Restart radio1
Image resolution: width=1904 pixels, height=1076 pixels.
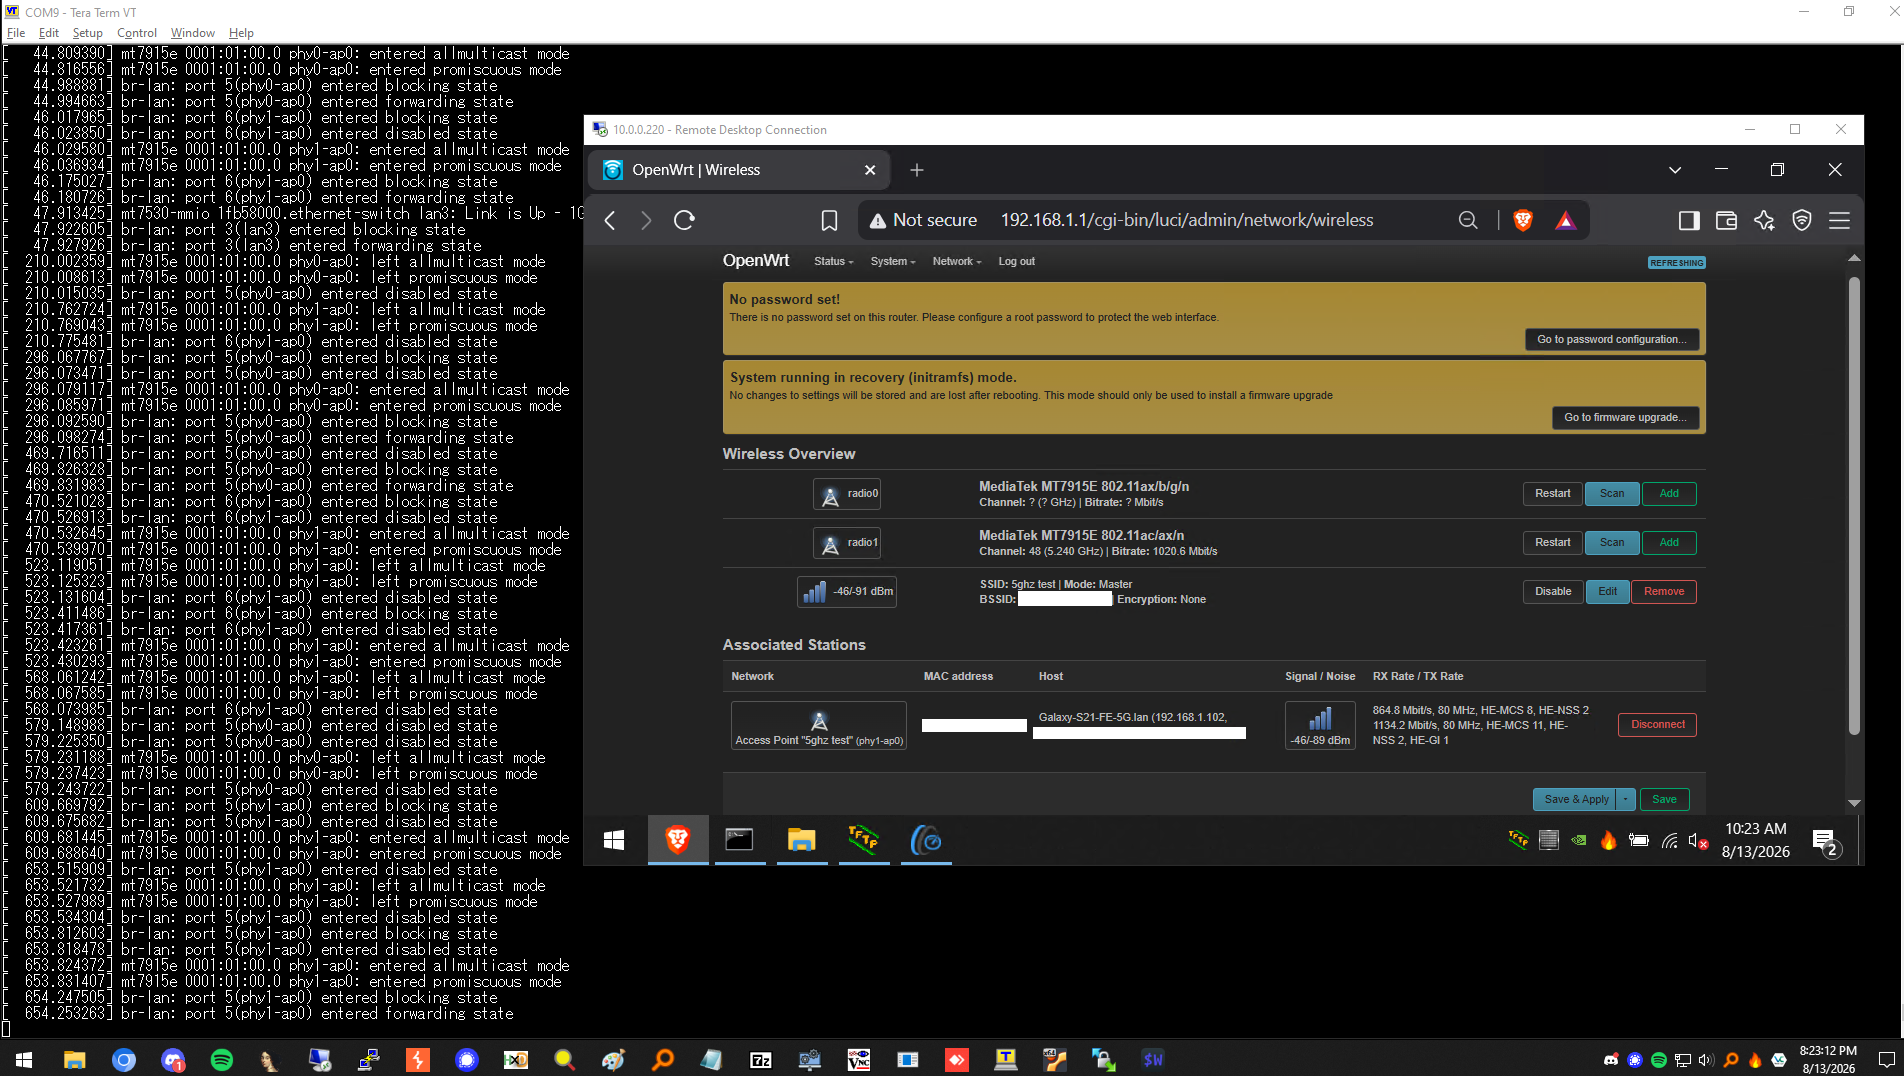pos(1553,543)
